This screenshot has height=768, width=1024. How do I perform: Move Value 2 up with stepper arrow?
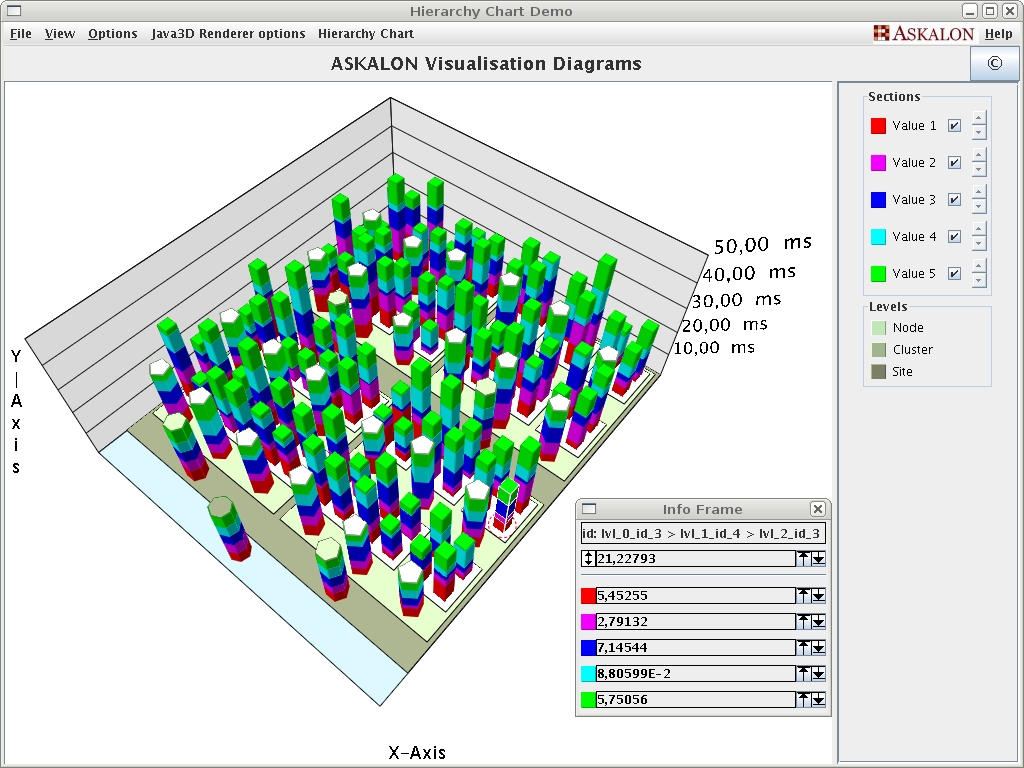coord(979,155)
